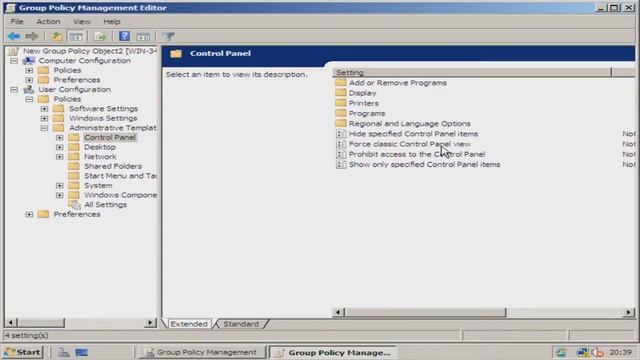
Task: Click right arrow of tree pane scrollbar
Action: tap(150, 323)
